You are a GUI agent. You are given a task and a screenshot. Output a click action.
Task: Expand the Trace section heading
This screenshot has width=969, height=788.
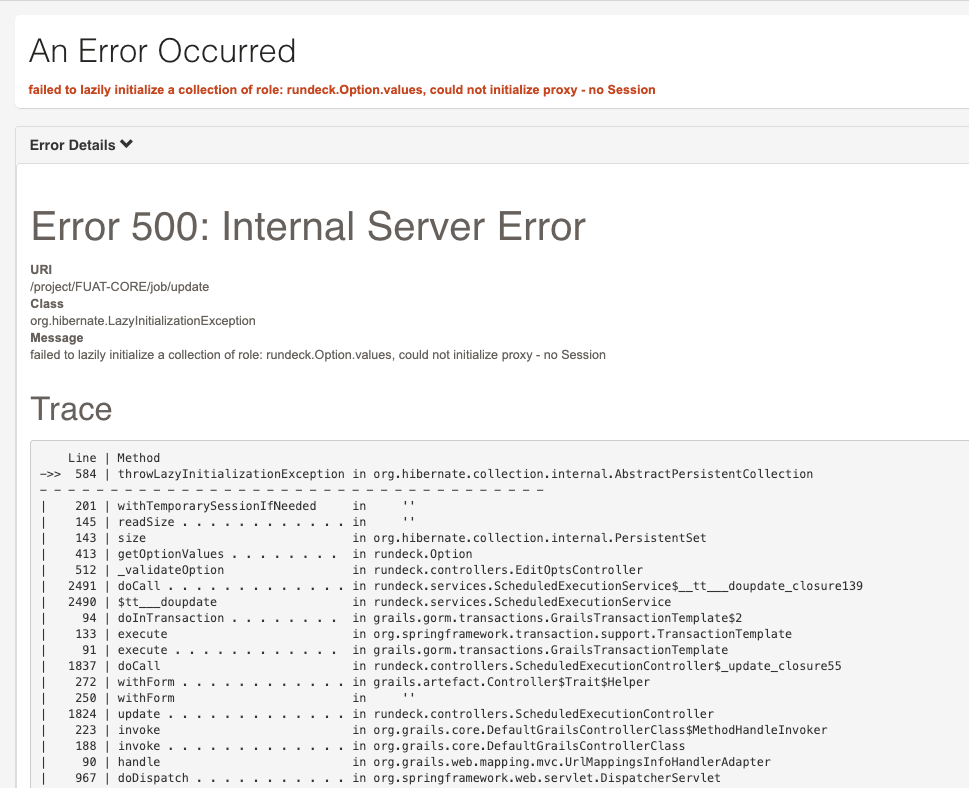71,408
